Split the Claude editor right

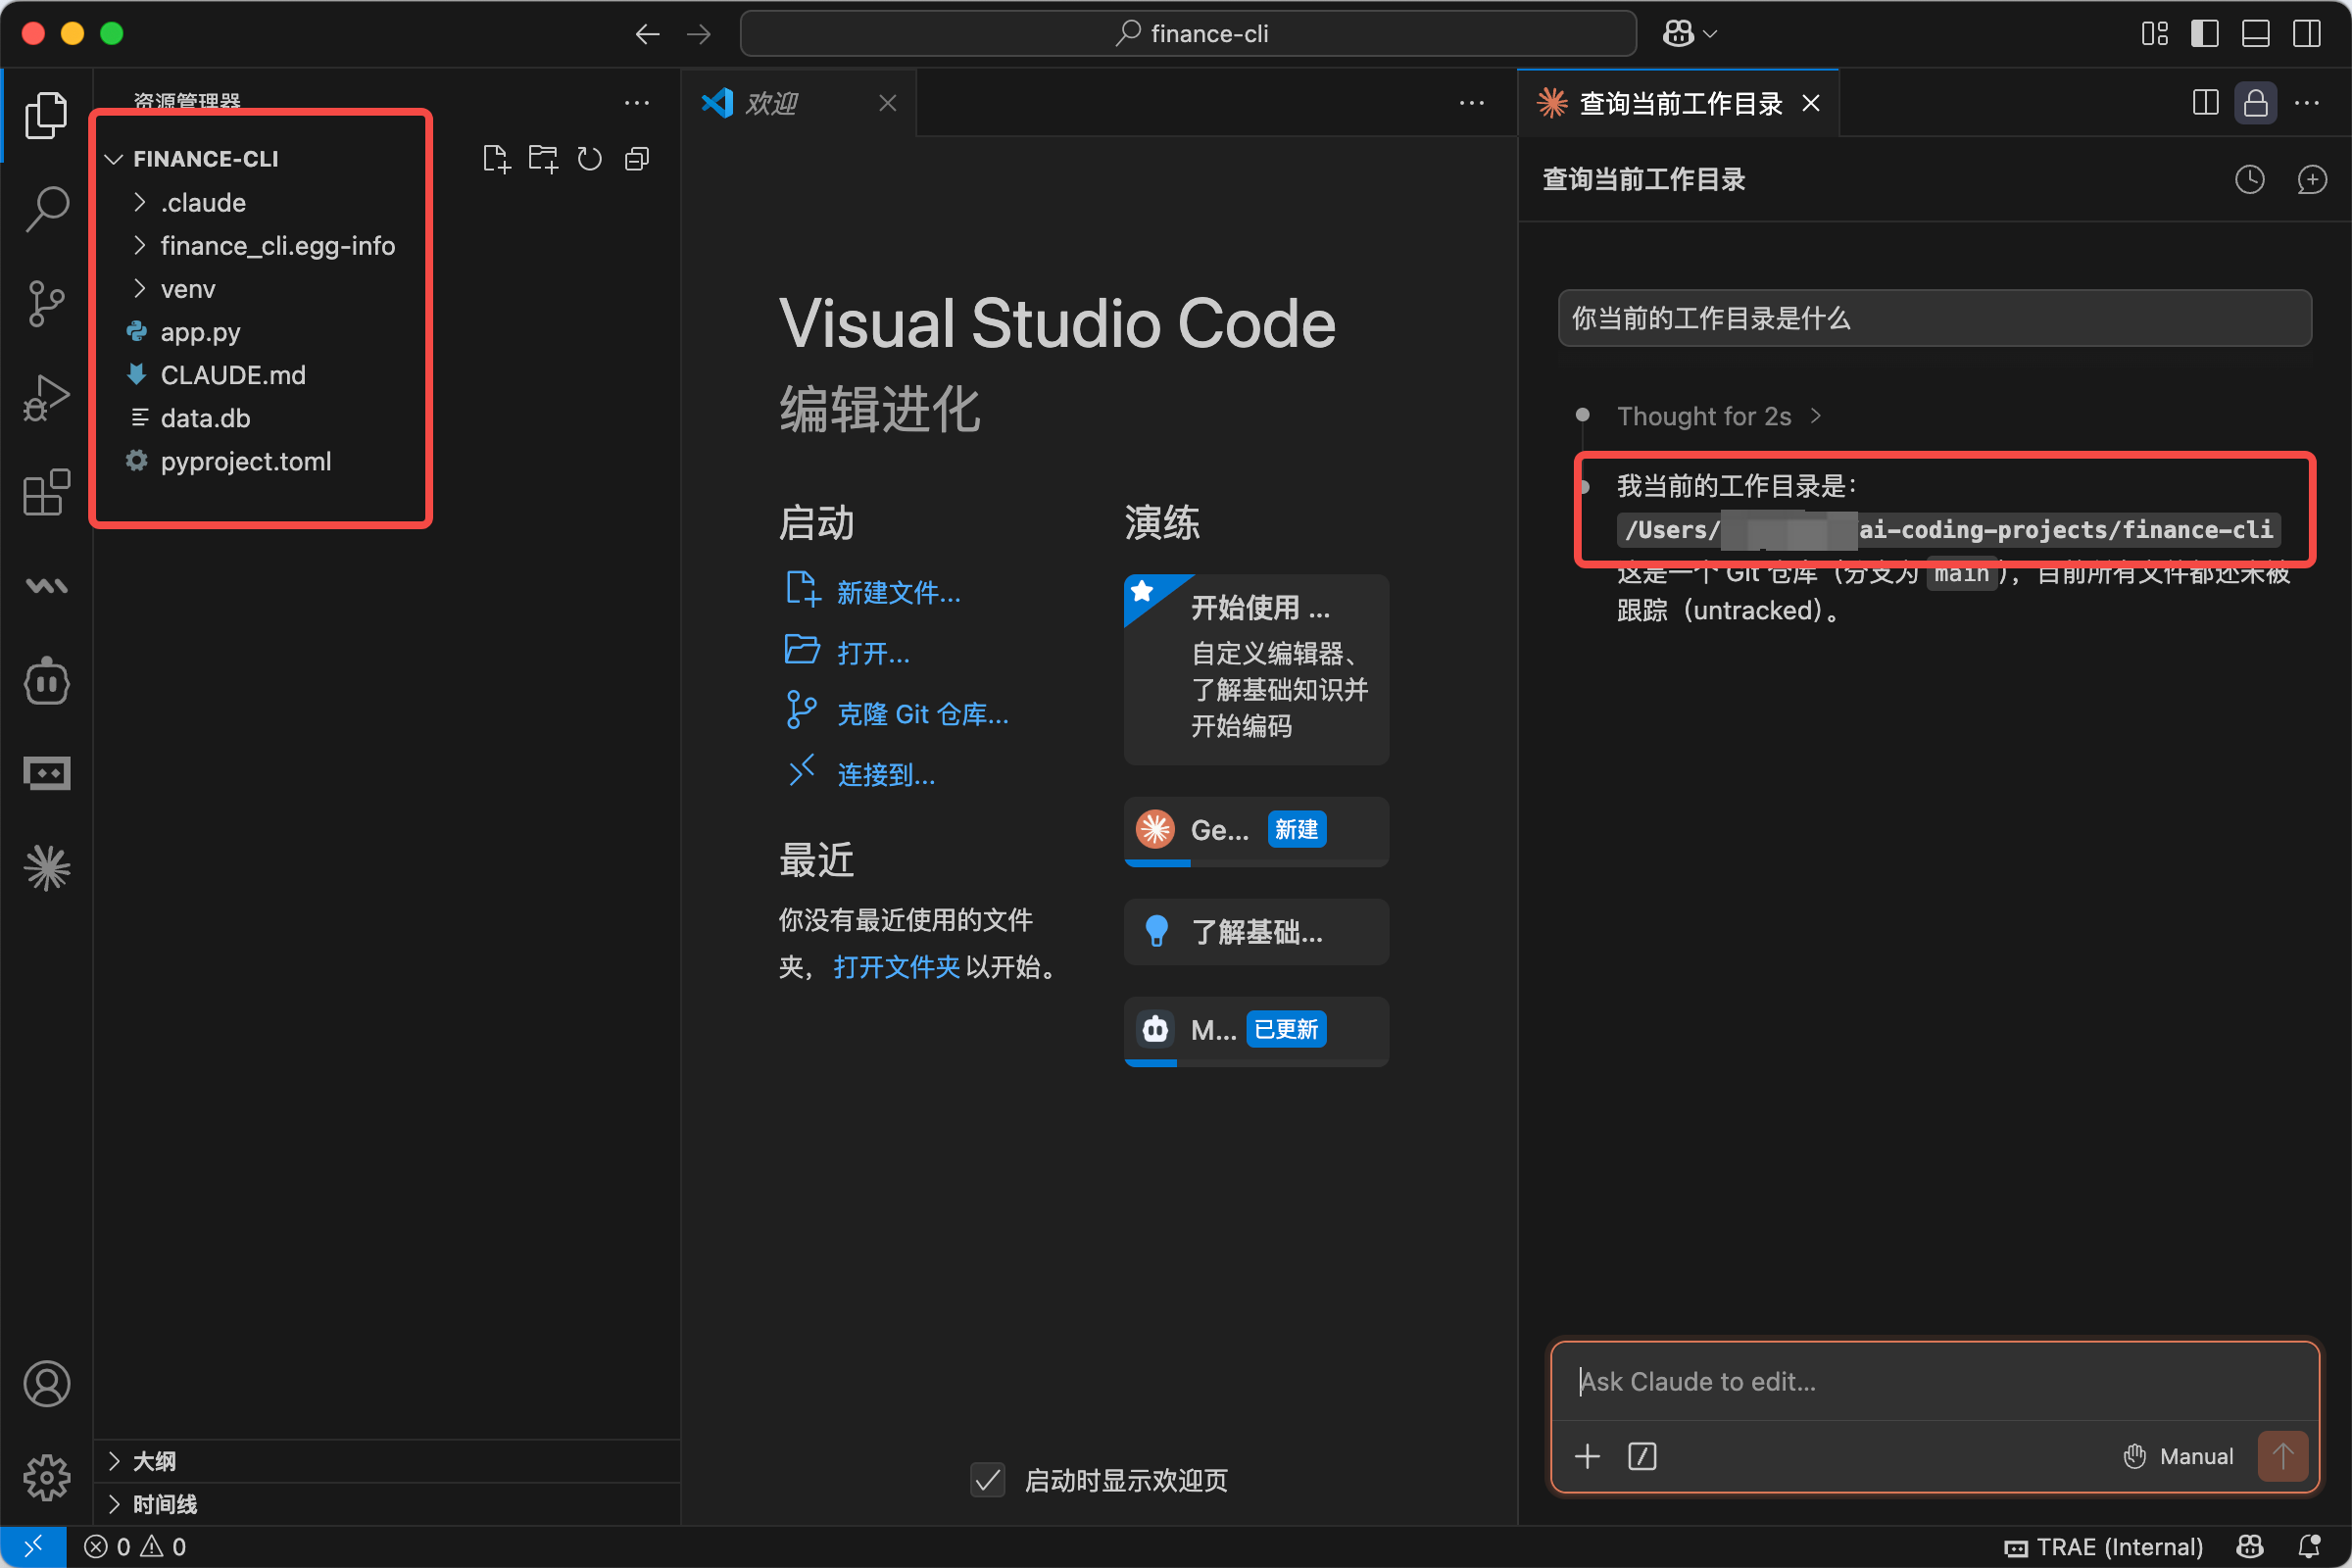tap(2205, 103)
